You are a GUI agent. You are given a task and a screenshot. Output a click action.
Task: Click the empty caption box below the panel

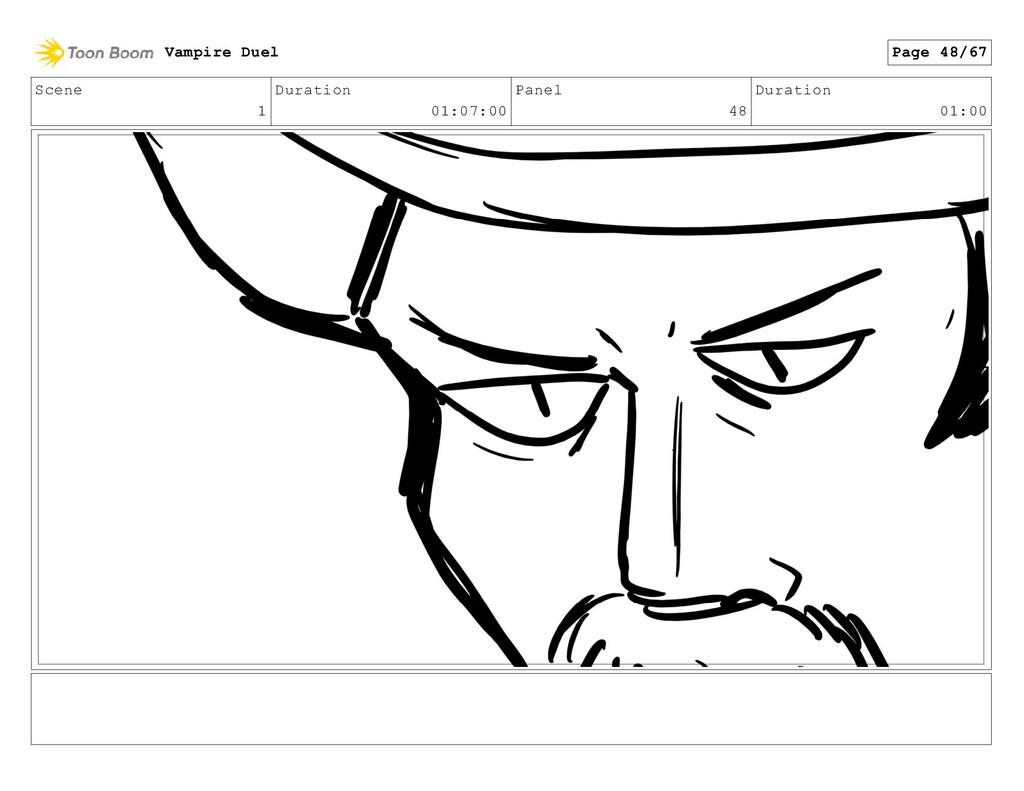[511, 709]
